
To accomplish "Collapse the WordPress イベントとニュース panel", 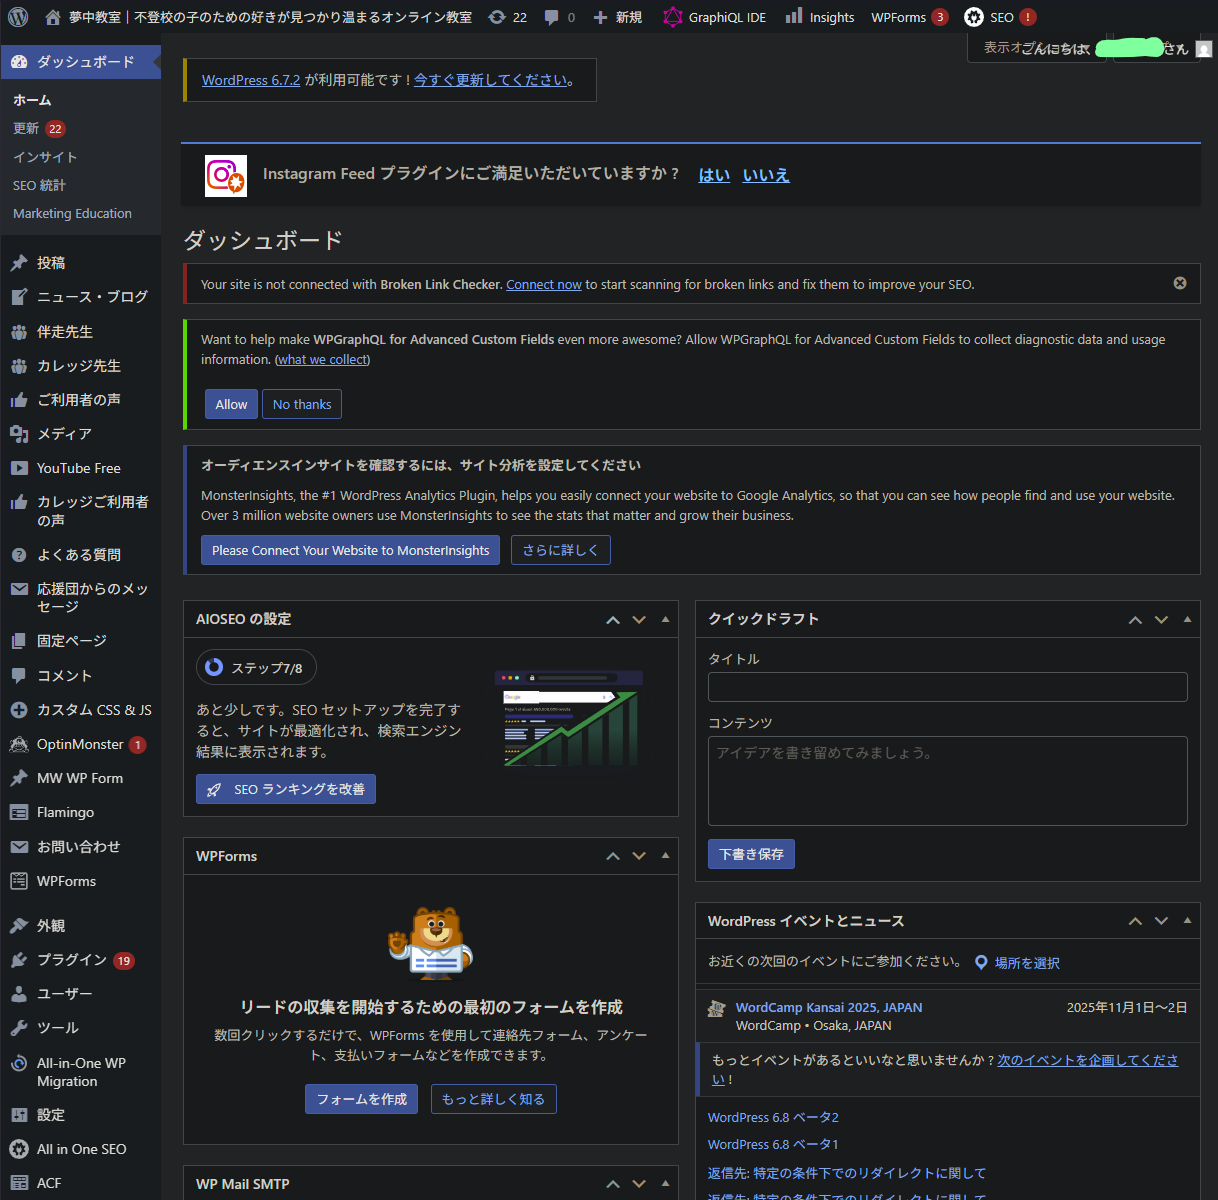I will click(x=1187, y=920).
